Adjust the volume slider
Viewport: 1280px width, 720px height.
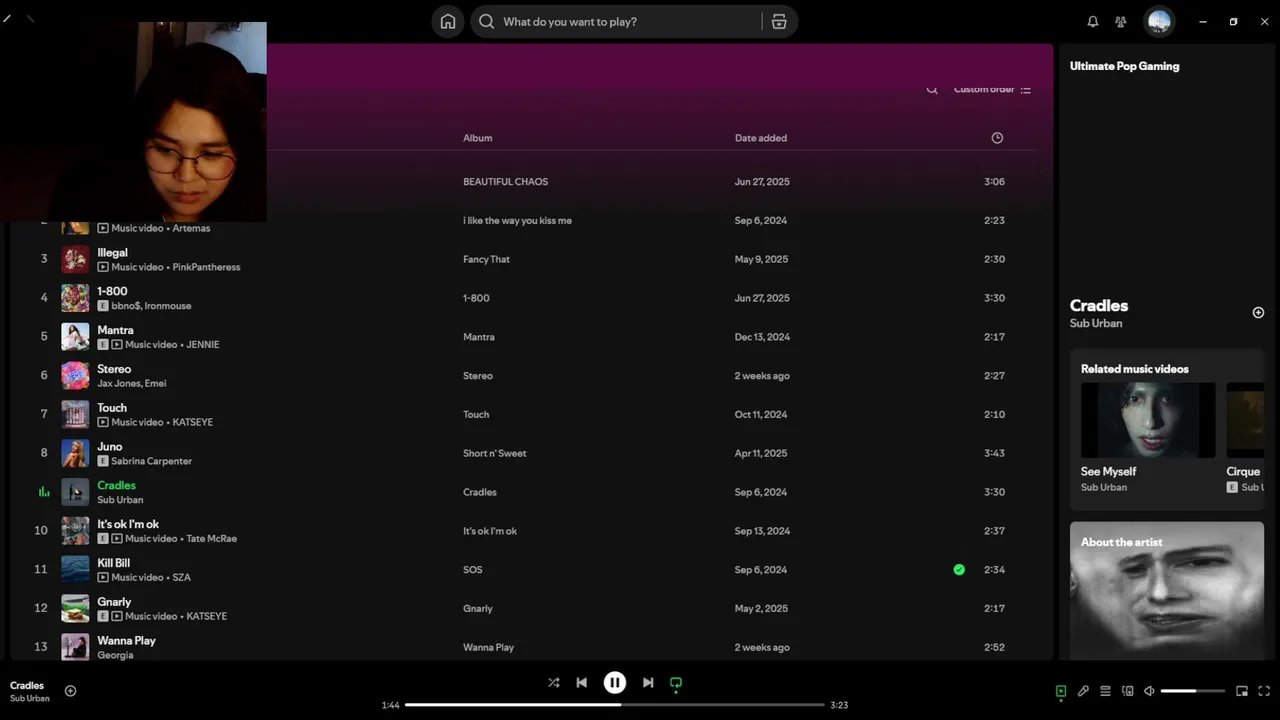pyautogui.click(x=1193, y=691)
